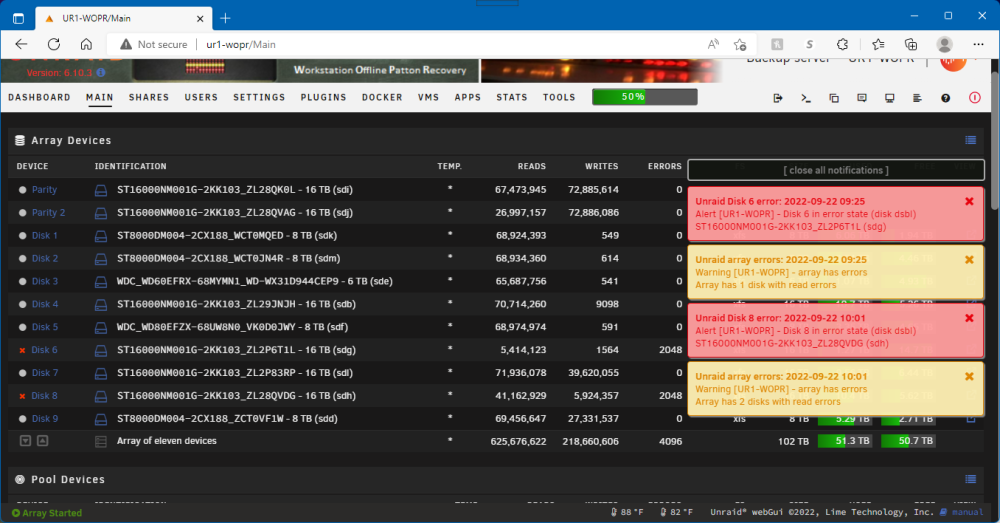The image size is (1000, 523).
Task: Click close all notifications
Action: point(836,170)
